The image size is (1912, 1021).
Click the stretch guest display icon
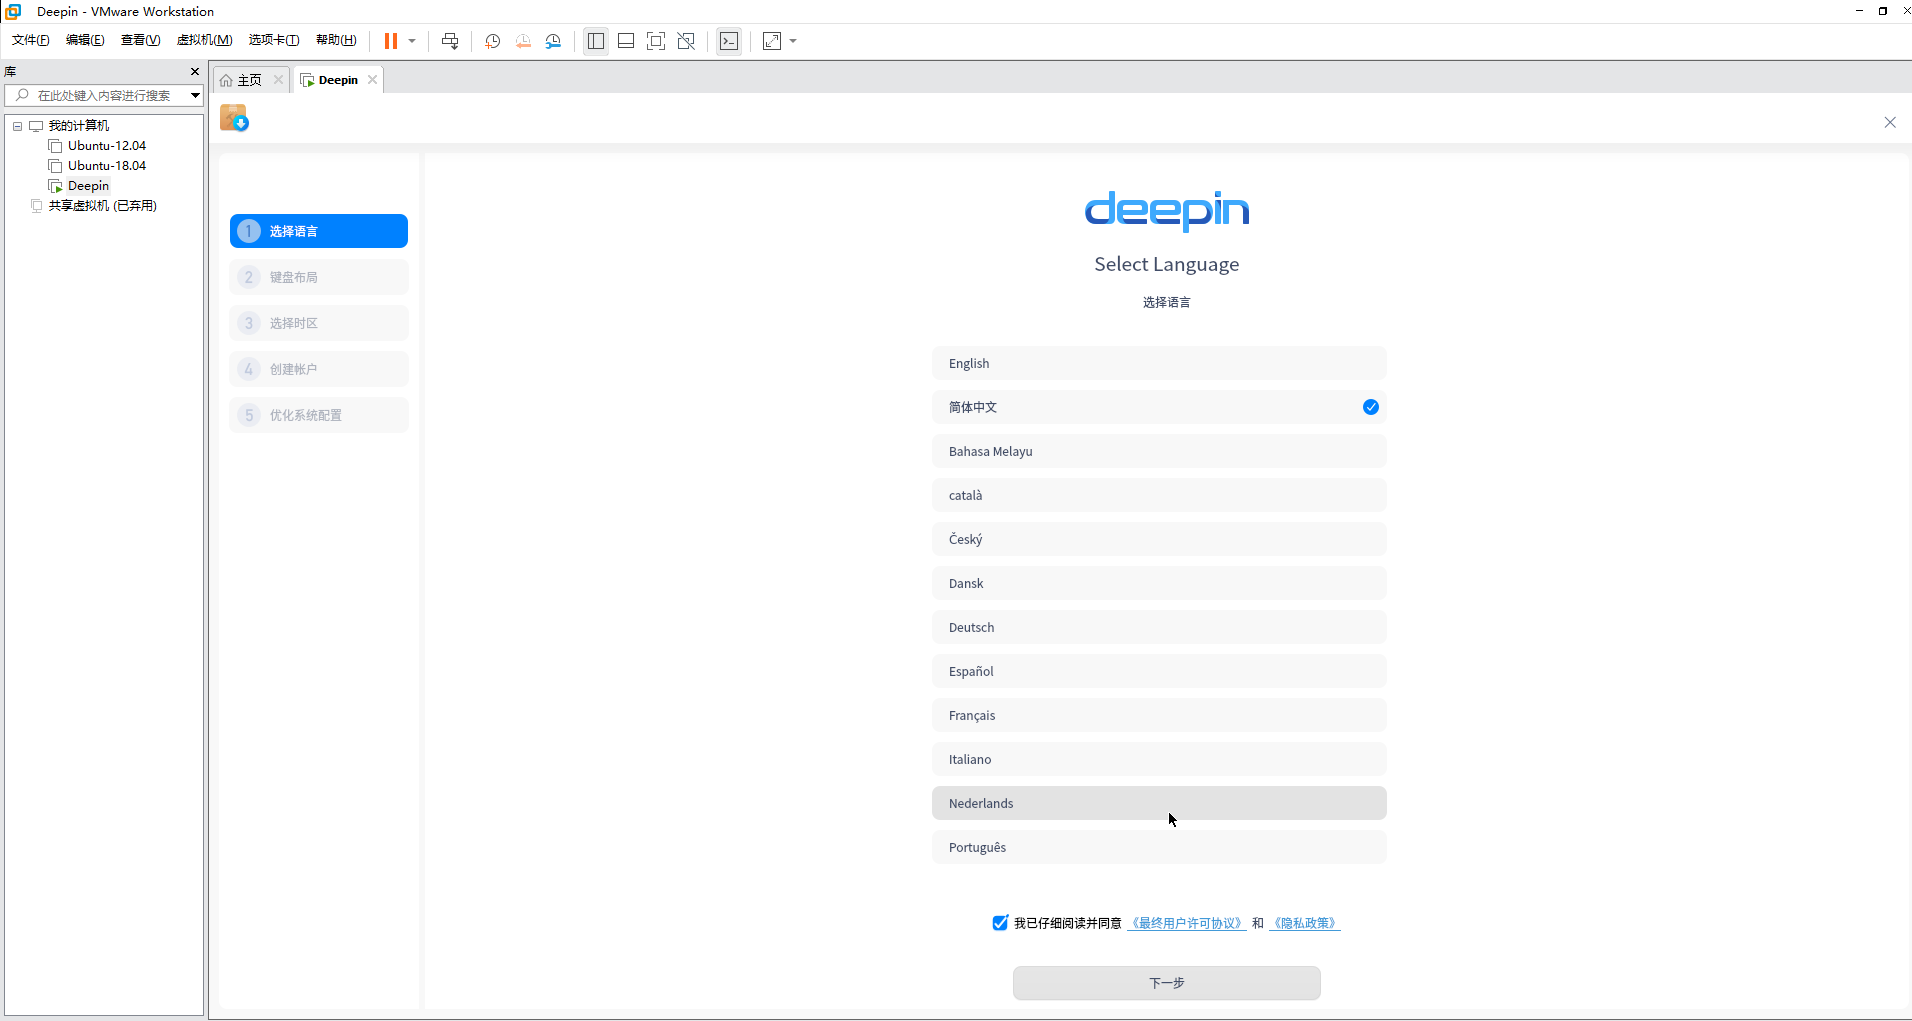[772, 41]
